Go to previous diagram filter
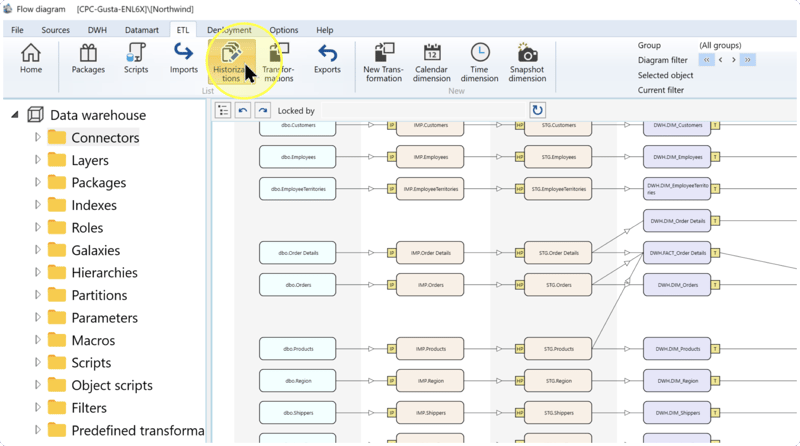 [720, 60]
